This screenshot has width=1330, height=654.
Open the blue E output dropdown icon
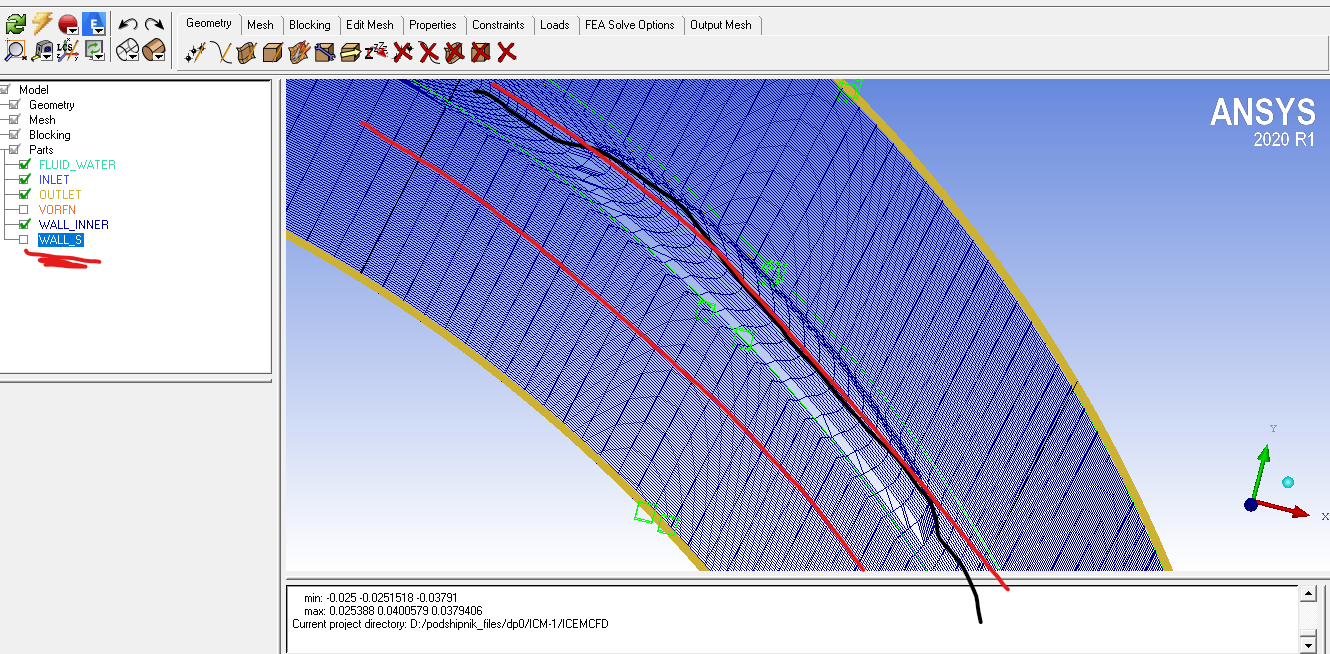tap(94, 23)
